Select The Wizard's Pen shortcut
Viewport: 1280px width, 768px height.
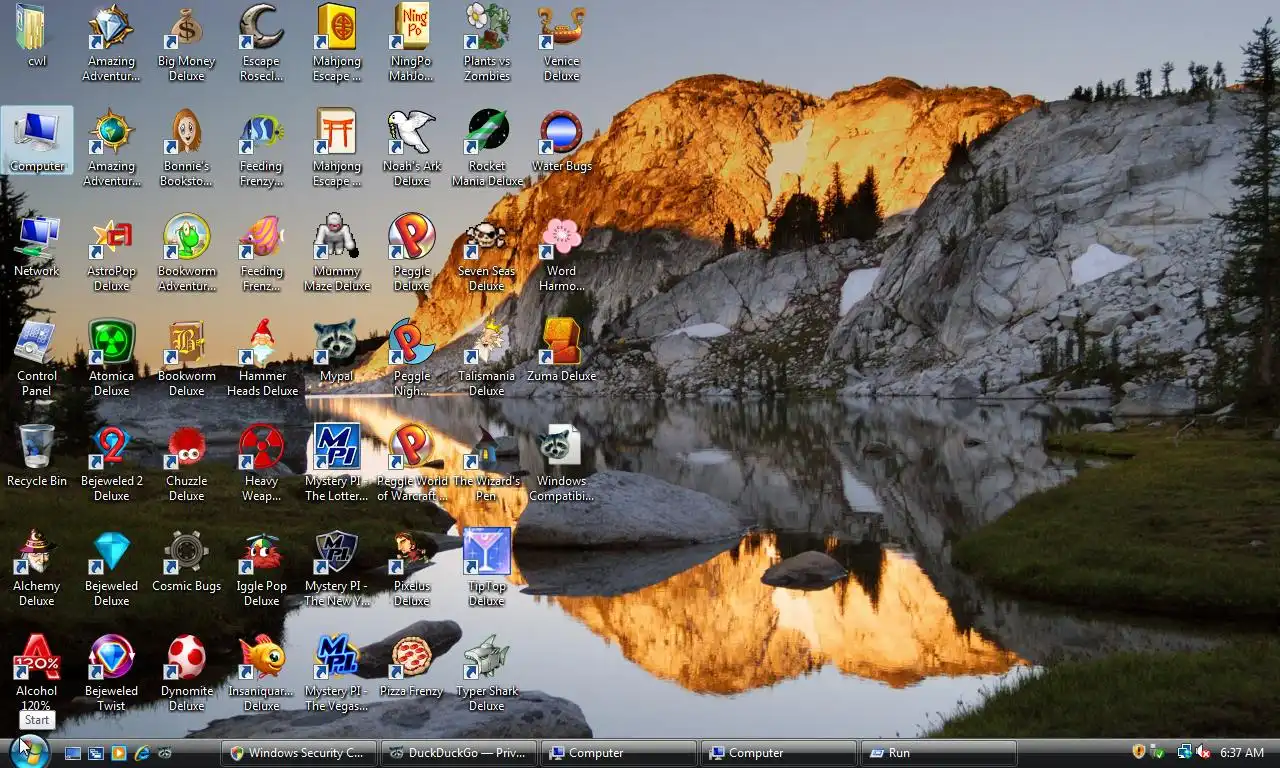coord(487,463)
